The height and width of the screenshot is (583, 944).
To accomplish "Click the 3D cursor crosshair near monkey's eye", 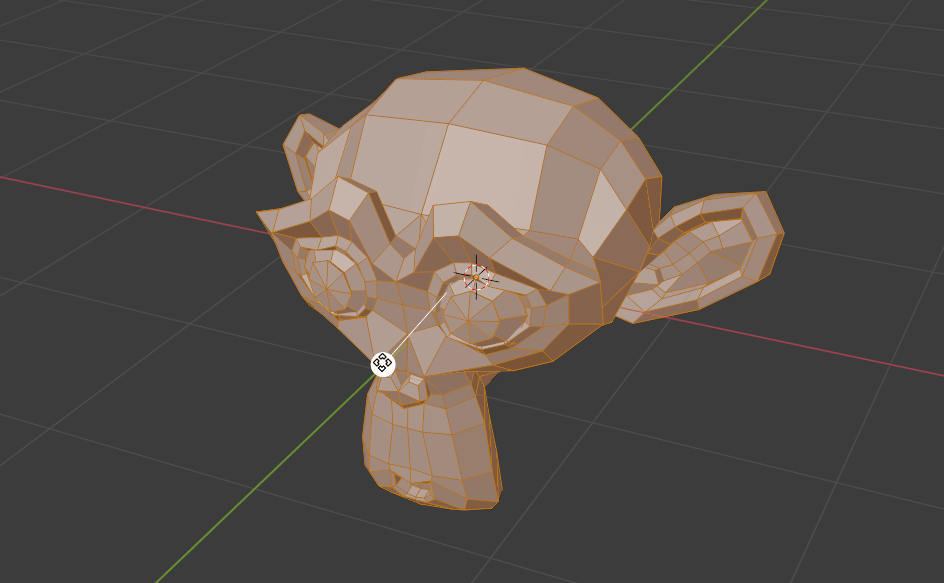I will pos(476,278).
